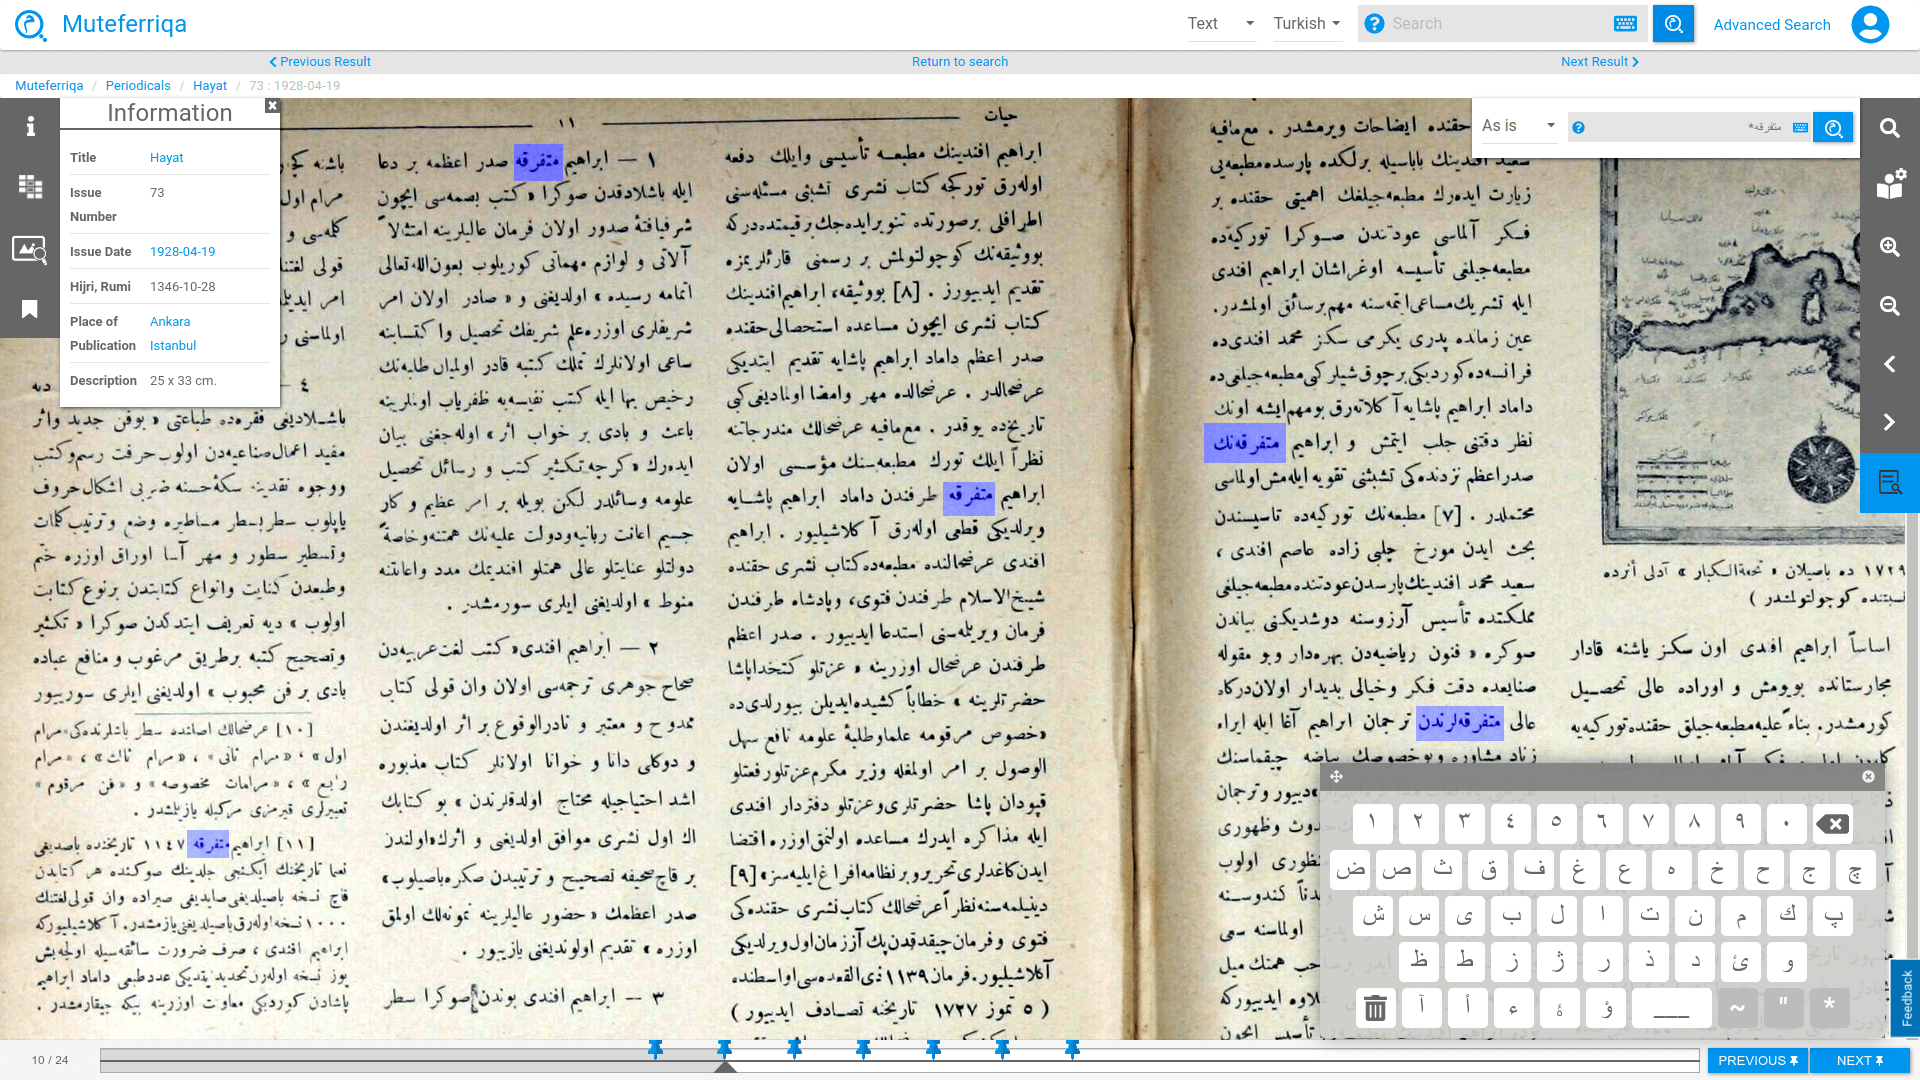Screen dimensions: 1920x1080
Task: Open Hayat breadcrumb item
Action: 210,86
